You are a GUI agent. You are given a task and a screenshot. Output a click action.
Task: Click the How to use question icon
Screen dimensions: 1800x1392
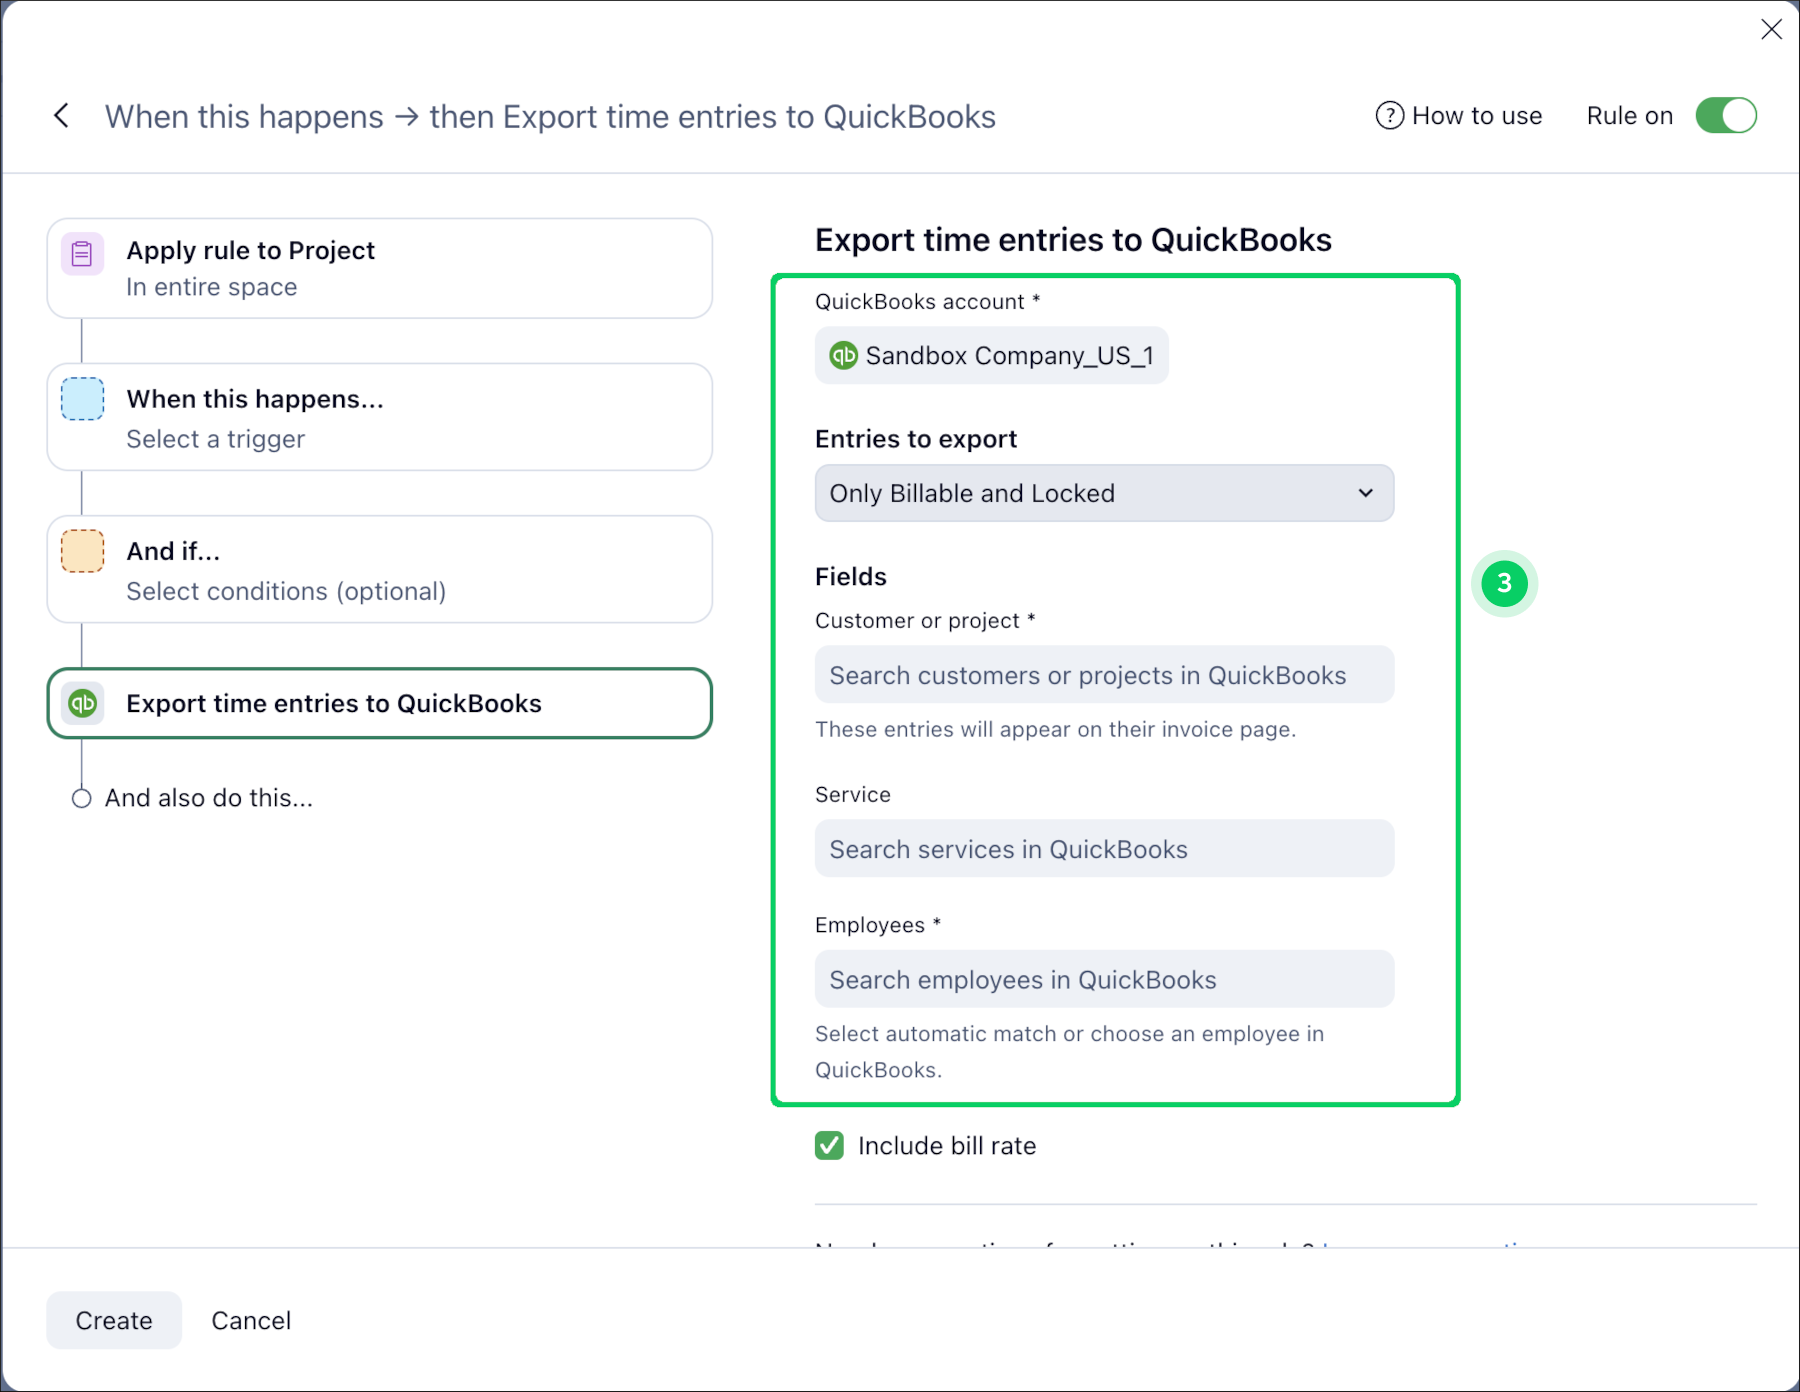1389,116
